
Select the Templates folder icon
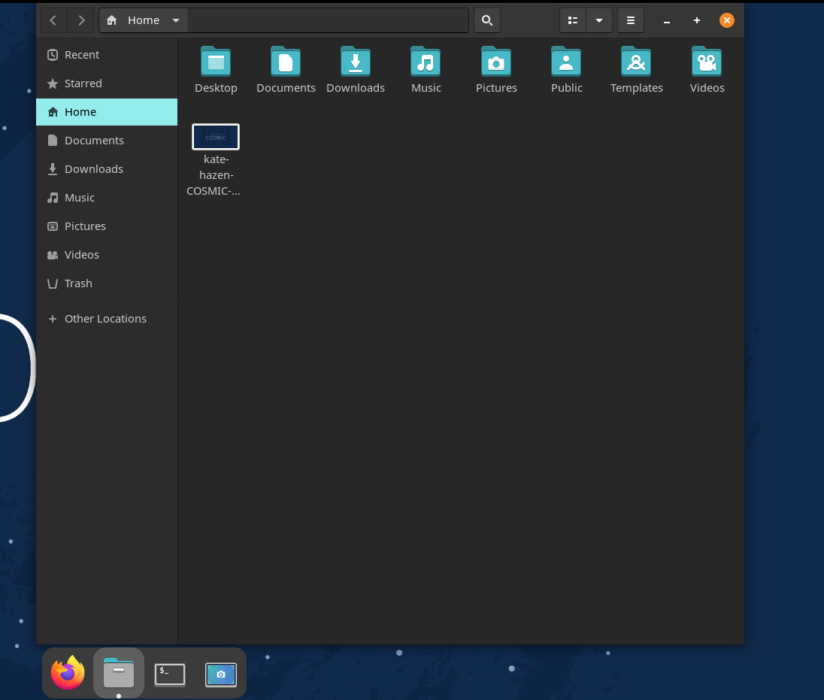636,62
